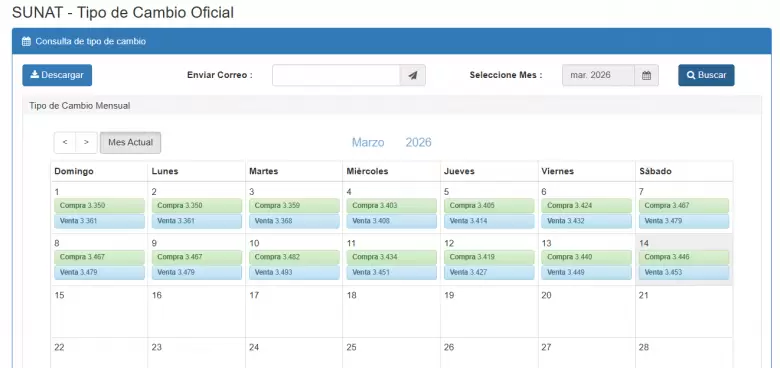
Task: Click the Tipo de Cambio Mensual heading
Action: [x=80, y=106]
